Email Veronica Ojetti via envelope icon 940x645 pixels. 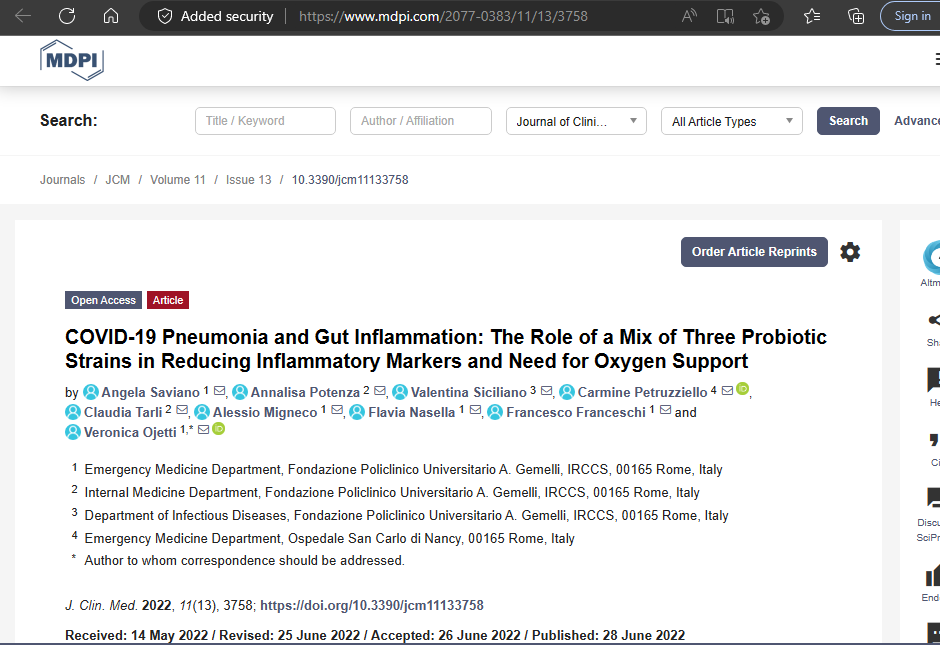203,430
